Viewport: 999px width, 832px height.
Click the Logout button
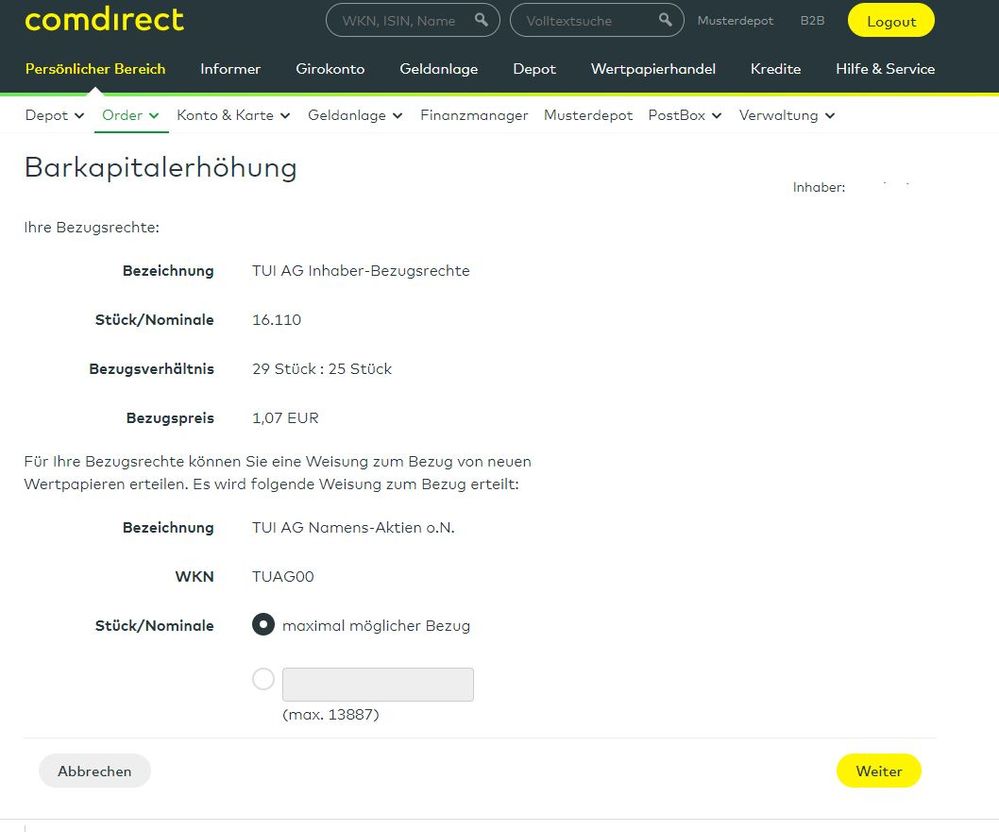tap(890, 20)
